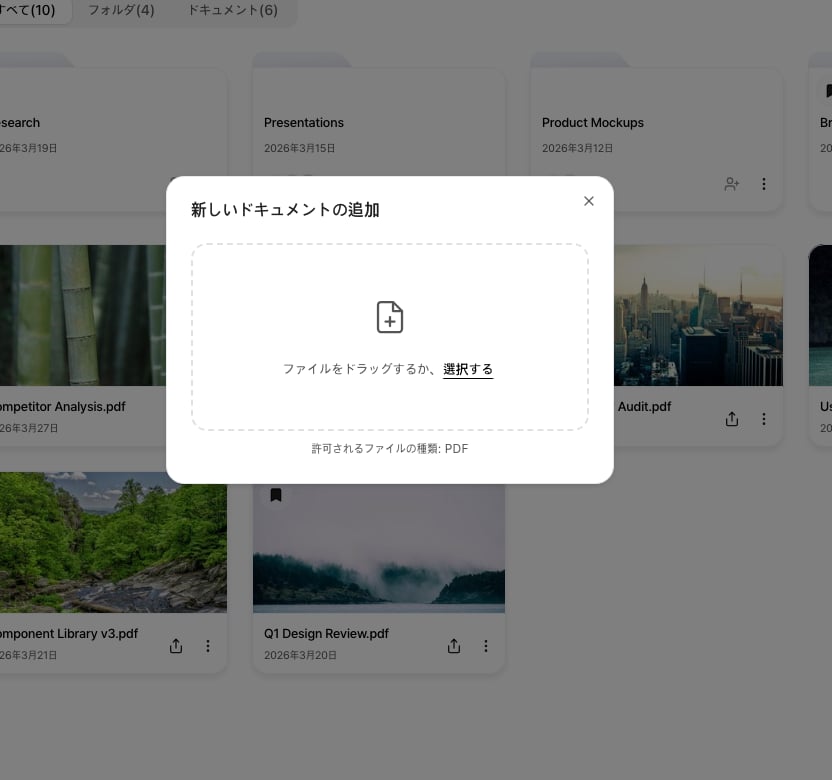Select the Component Library v3.pdf file name
This screenshot has width=832, height=780.
pos(69,634)
